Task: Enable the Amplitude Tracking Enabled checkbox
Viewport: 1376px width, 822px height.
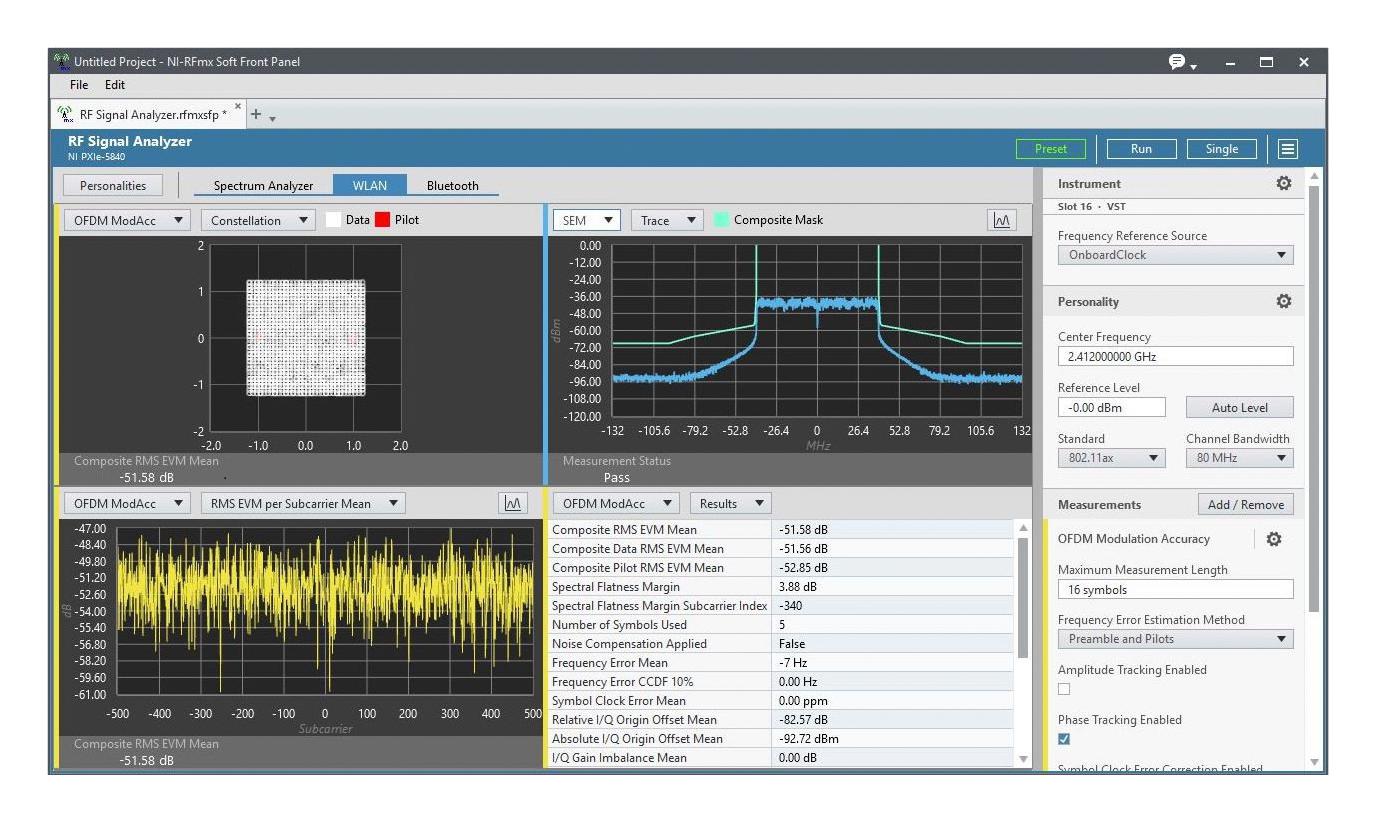Action: pyautogui.click(x=1064, y=689)
